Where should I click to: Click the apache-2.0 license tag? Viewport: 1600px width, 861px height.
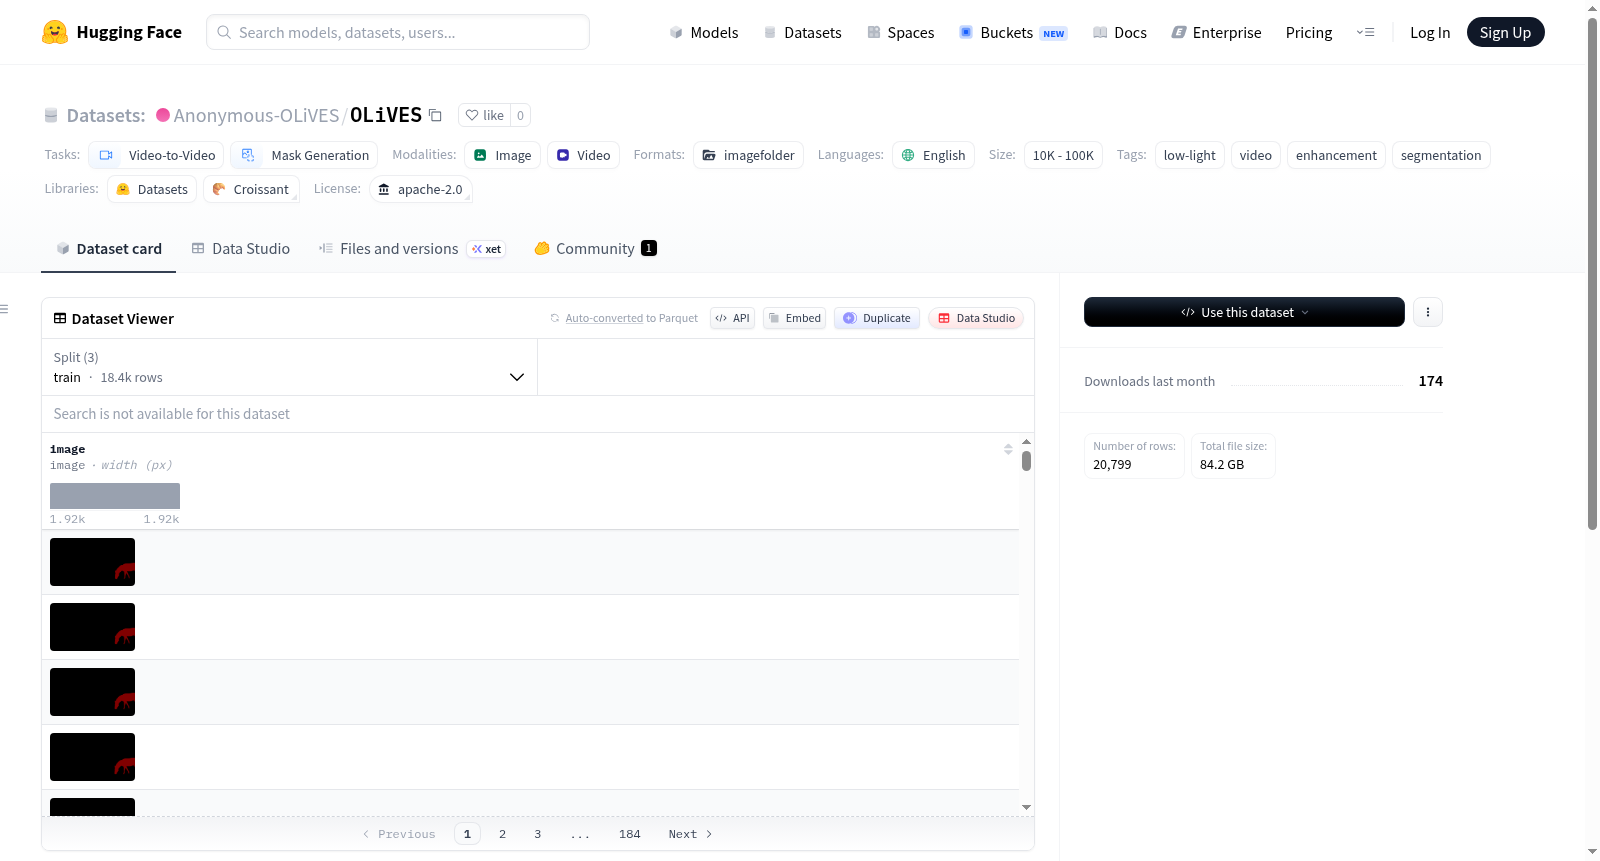point(420,189)
